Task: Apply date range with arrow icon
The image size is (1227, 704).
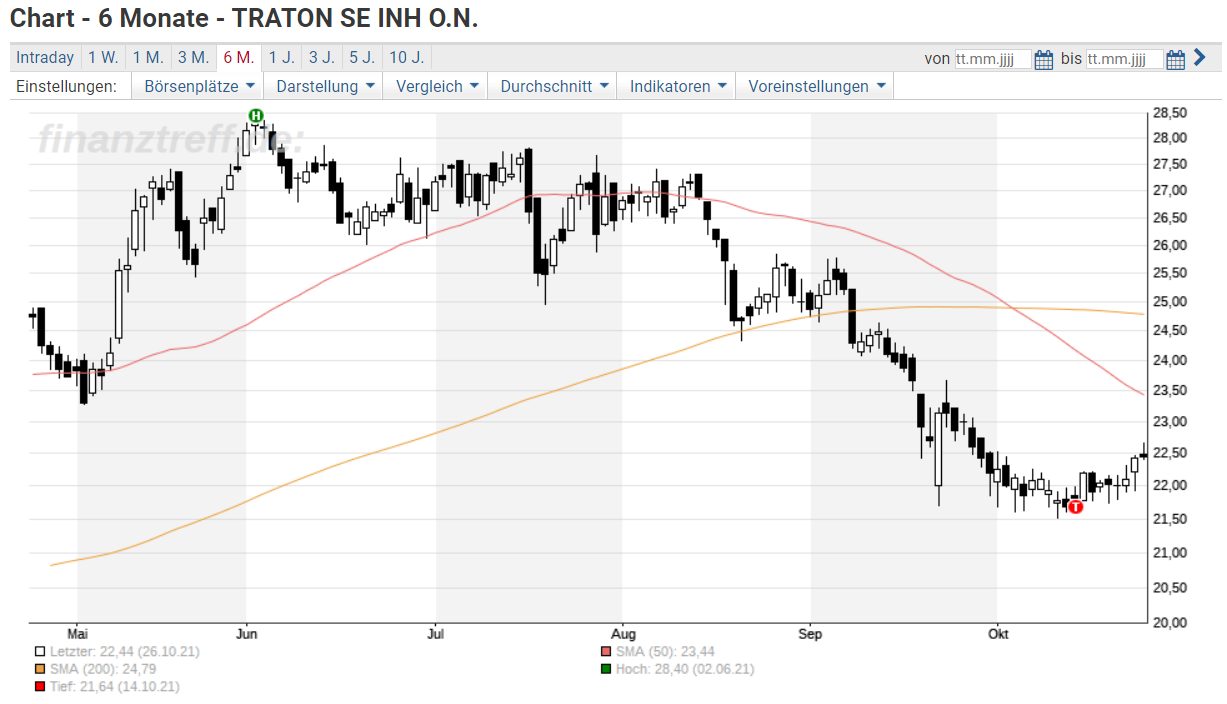Action: [1200, 58]
